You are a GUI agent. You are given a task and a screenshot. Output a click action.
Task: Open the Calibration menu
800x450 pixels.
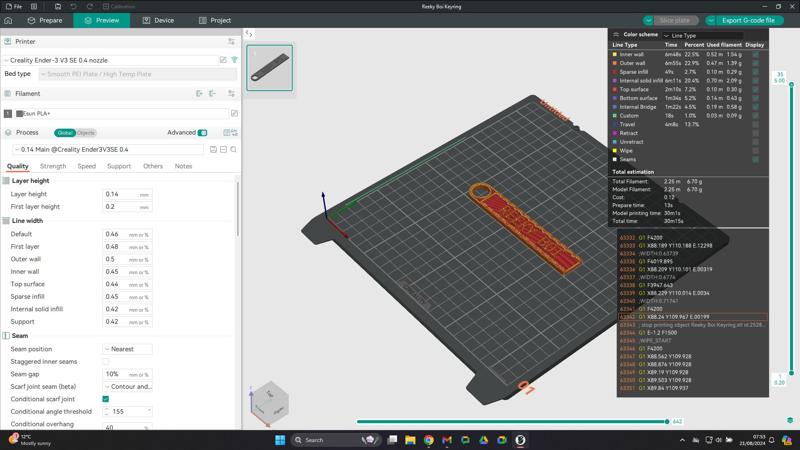tap(118, 7)
